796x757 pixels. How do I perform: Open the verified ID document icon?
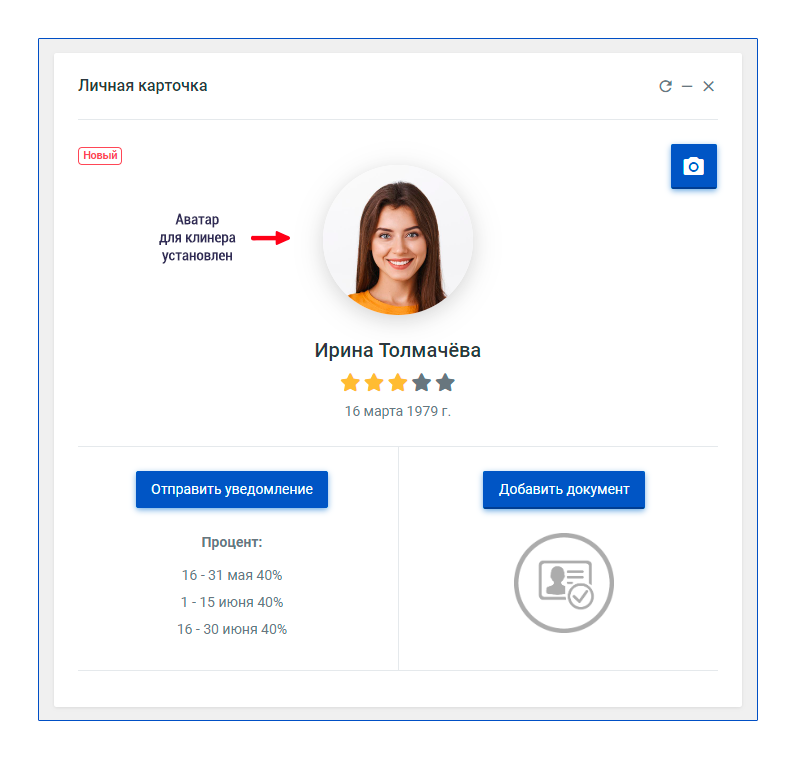[563, 582]
